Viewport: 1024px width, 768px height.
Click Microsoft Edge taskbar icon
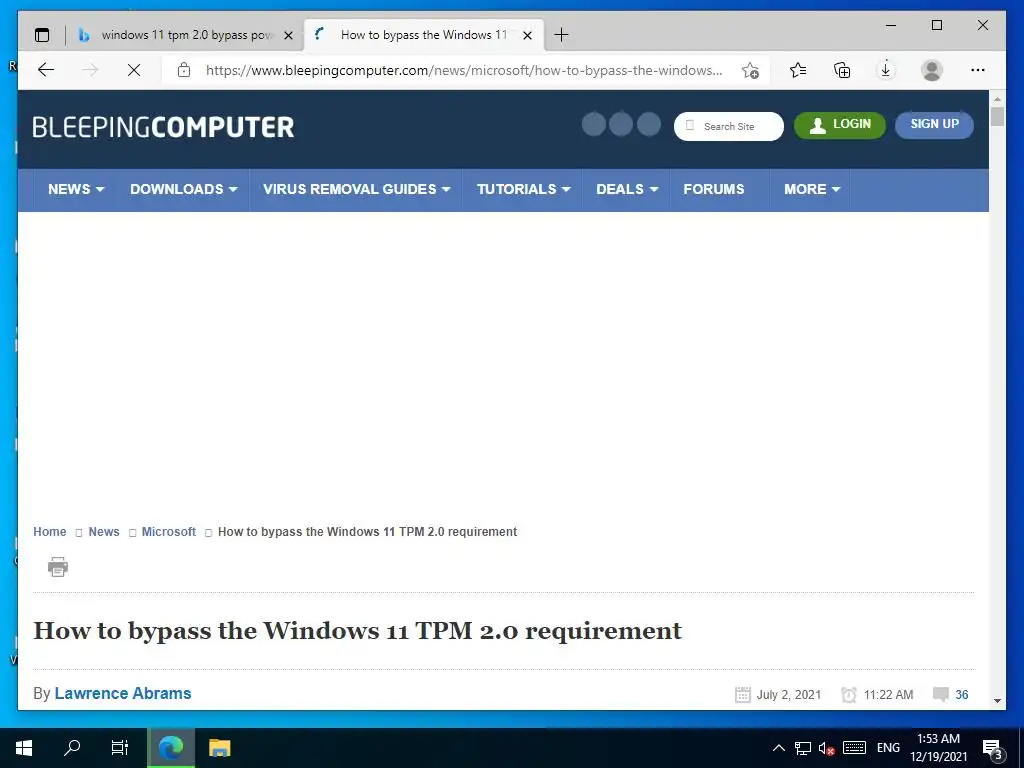click(171, 748)
